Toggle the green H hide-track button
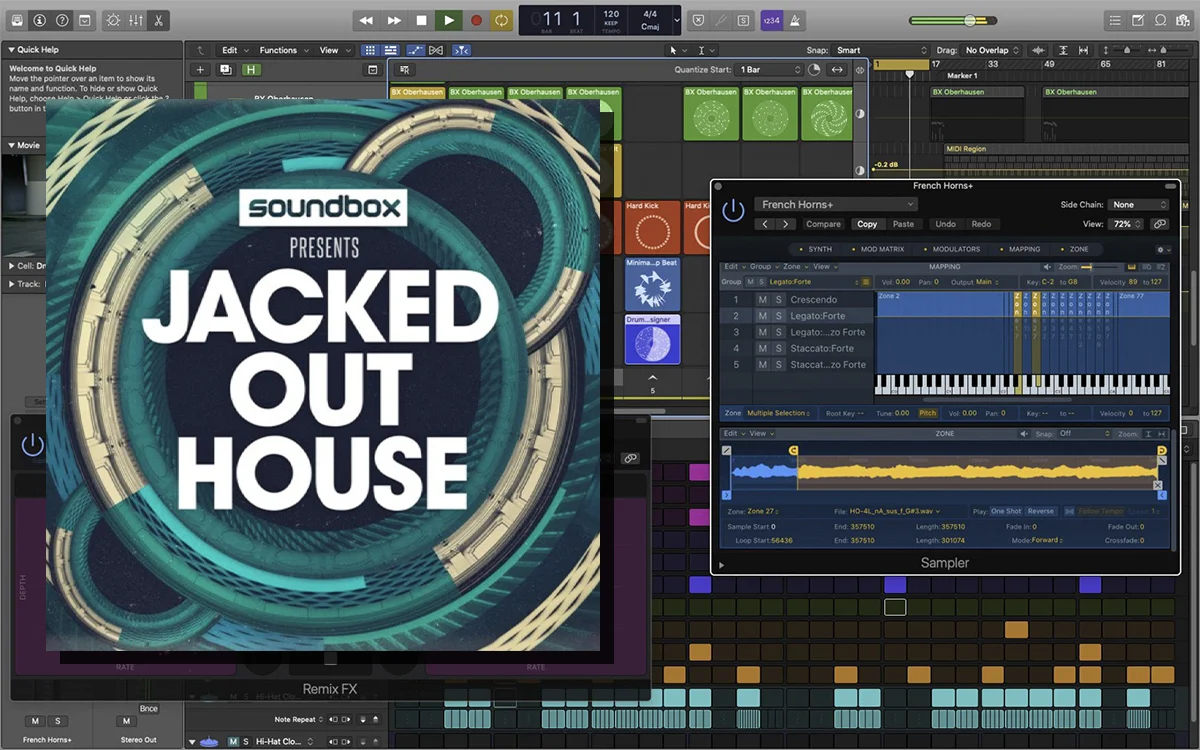1200x750 pixels. click(250, 70)
